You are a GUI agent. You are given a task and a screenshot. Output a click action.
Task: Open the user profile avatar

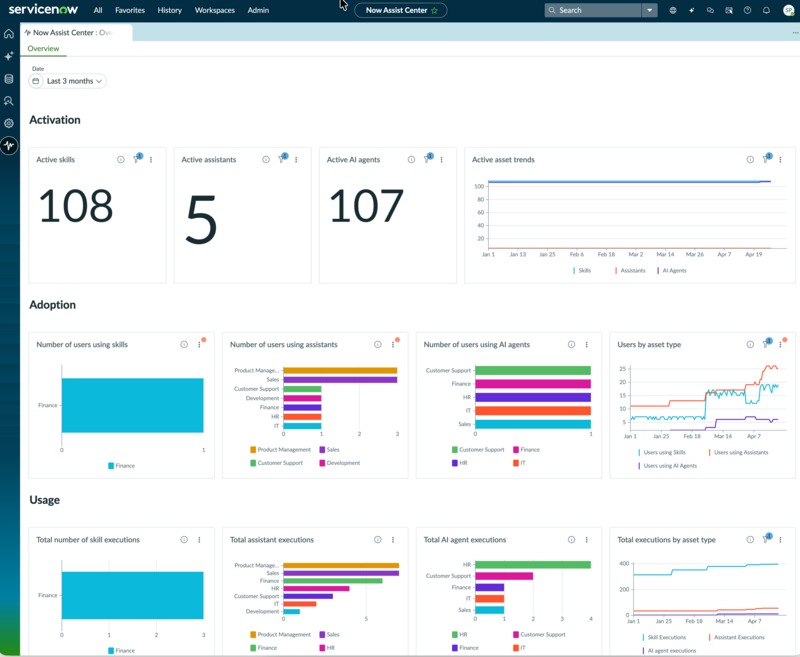point(789,10)
